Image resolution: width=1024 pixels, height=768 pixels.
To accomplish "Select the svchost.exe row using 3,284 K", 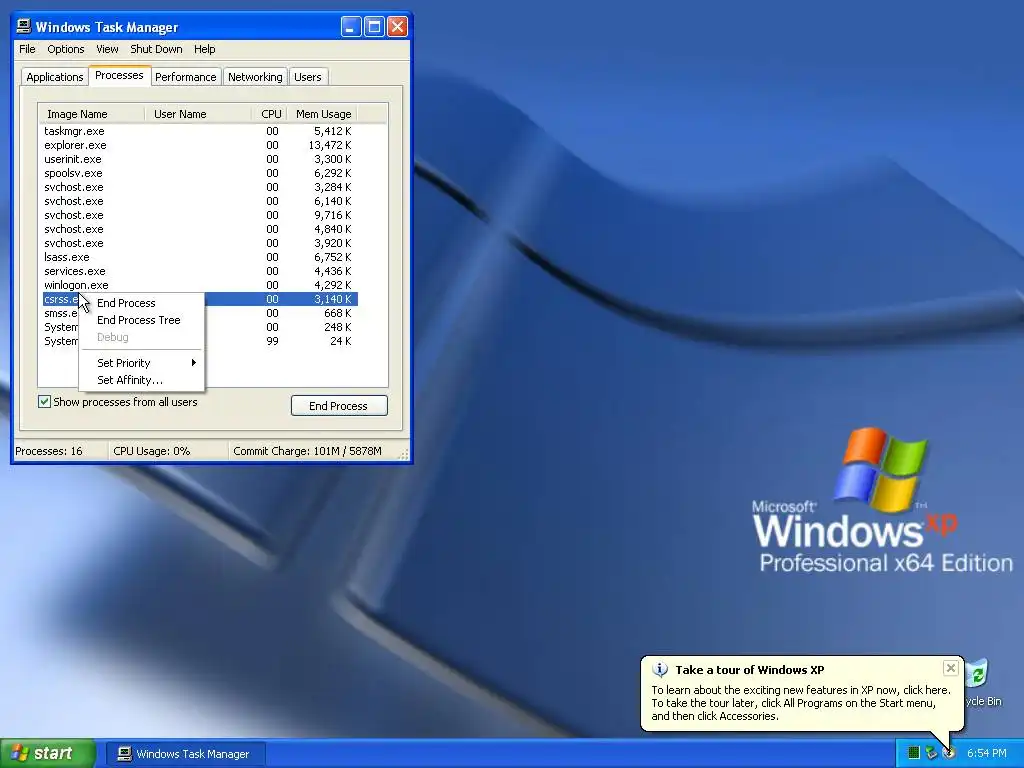I will [198, 187].
